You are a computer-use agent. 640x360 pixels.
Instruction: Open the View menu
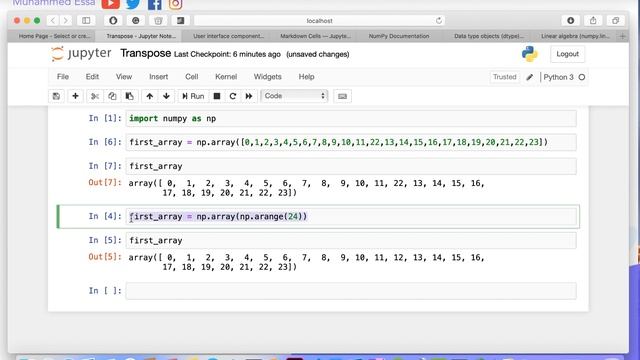[x=124, y=77]
